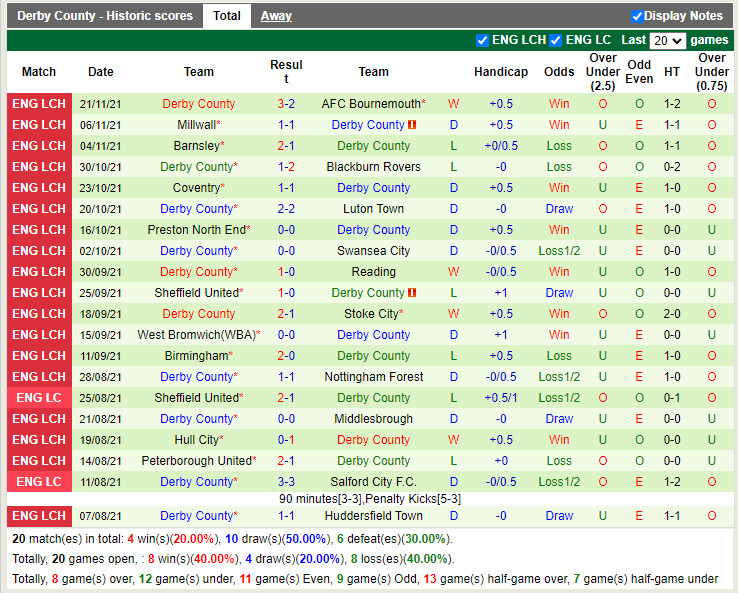Switch to the Away tab
The width and height of the screenshot is (738, 593).
276,16
